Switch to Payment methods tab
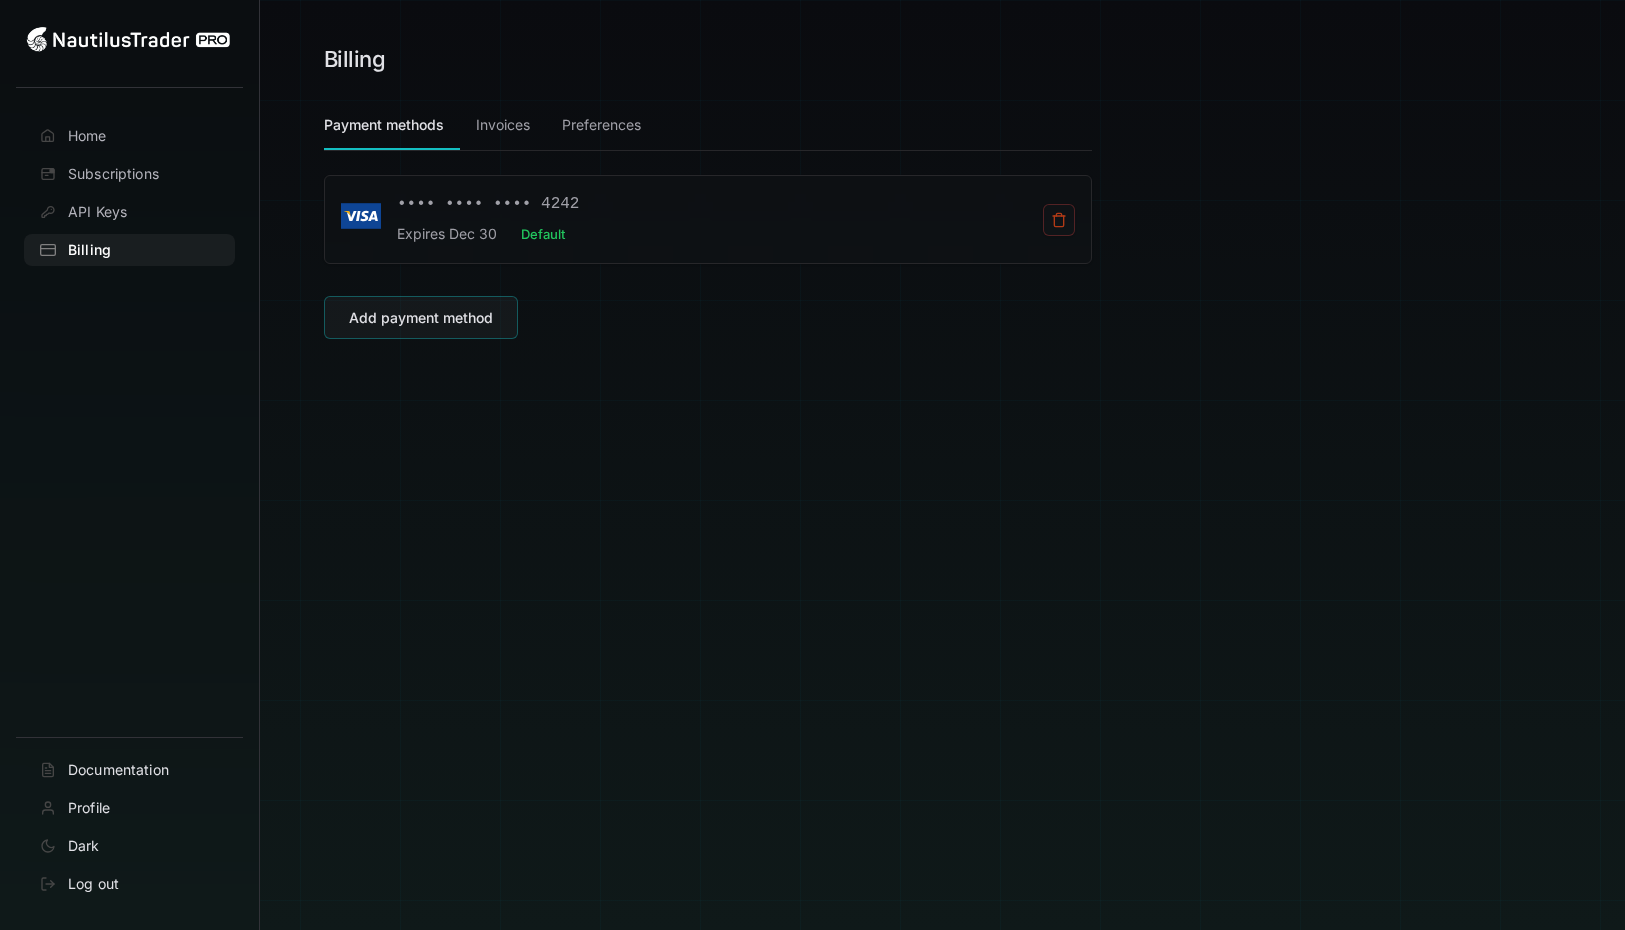 [x=383, y=125]
